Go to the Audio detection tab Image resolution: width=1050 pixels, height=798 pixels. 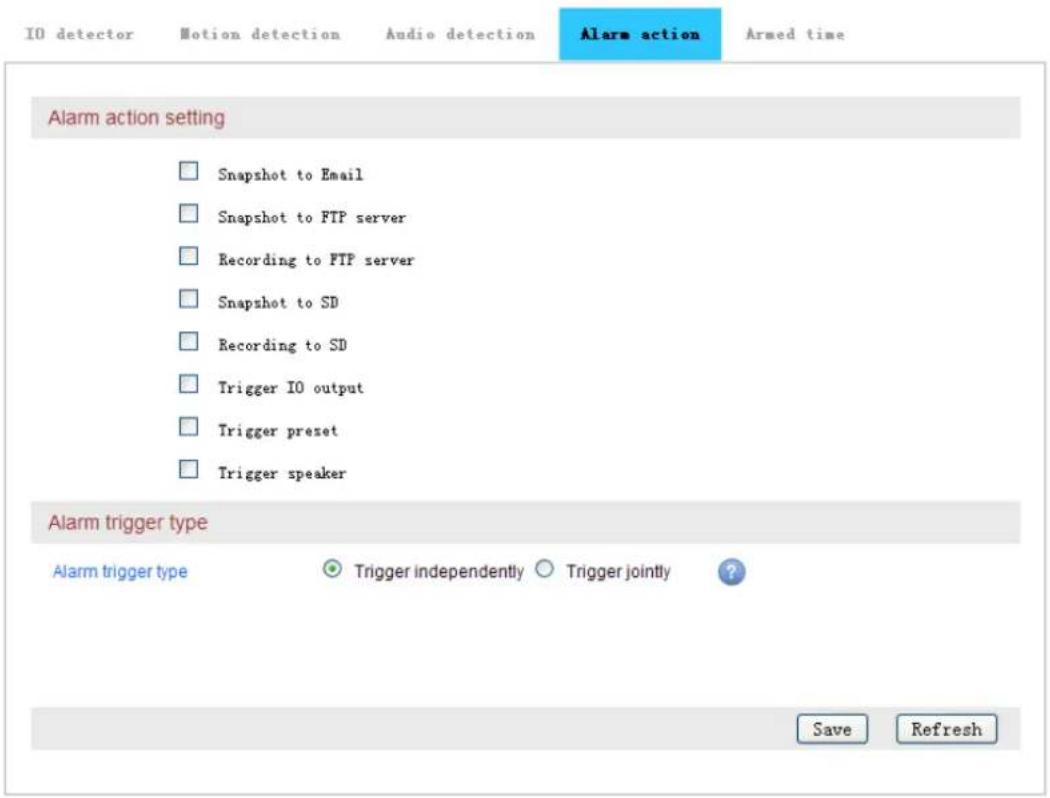click(x=460, y=33)
